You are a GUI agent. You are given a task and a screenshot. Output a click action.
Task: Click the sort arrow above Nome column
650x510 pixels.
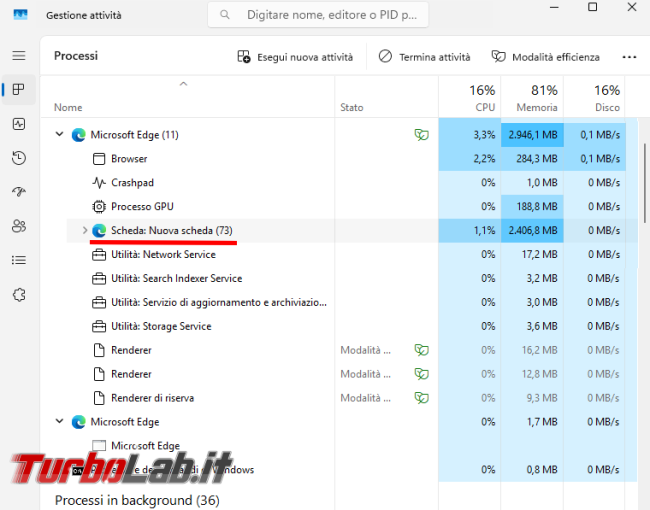(183, 84)
